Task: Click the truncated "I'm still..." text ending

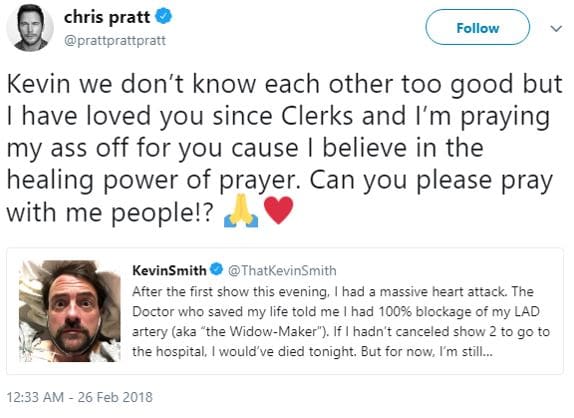Action: (x=466, y=351)
